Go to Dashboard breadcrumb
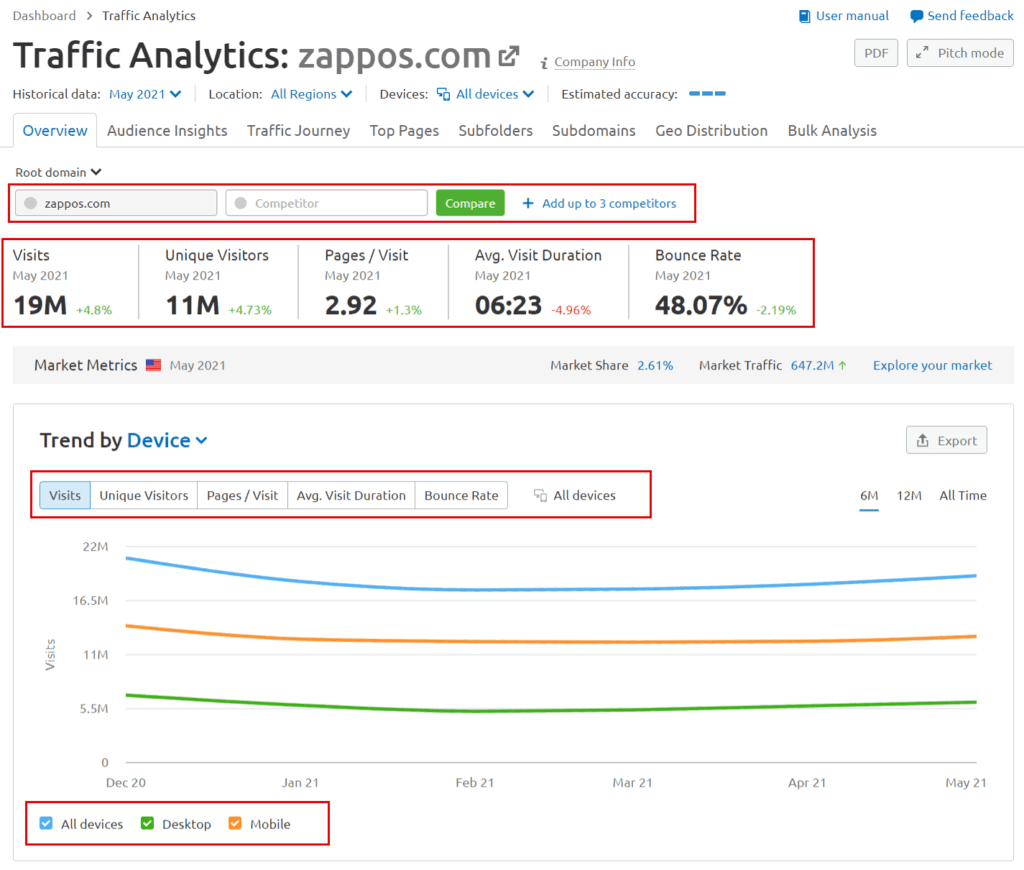The width and height of the screenshot is (1024, 870). (44, 16)
